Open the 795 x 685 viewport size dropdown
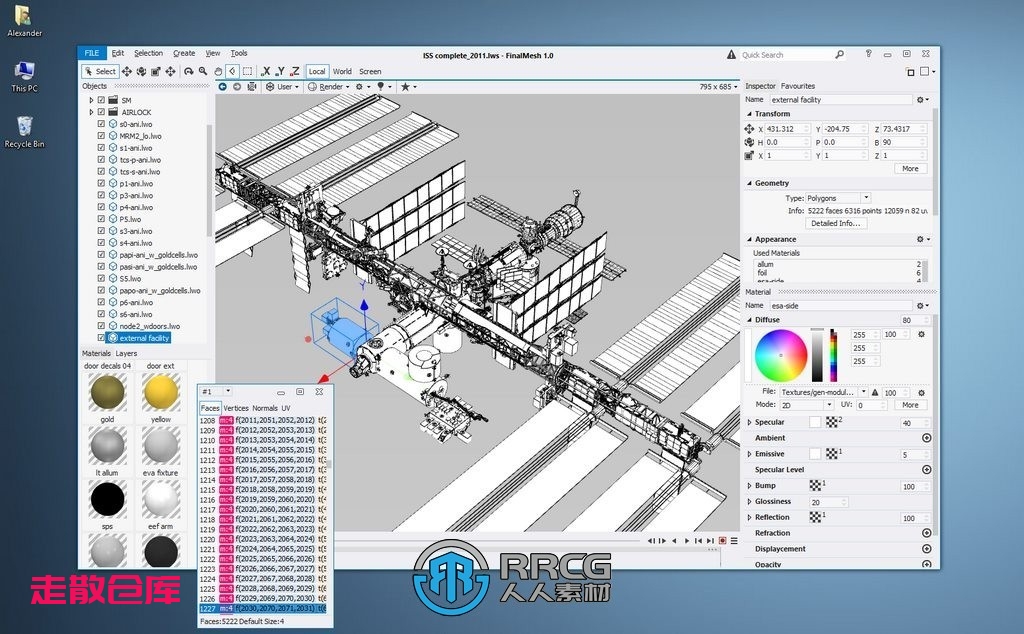This screenshot has height=634, width=1024. point(718,86)
